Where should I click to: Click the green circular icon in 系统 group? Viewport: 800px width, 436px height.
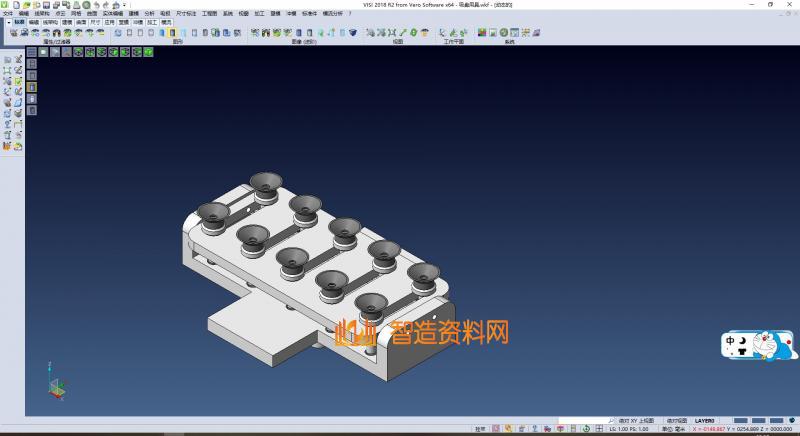(x=504, y=33)
